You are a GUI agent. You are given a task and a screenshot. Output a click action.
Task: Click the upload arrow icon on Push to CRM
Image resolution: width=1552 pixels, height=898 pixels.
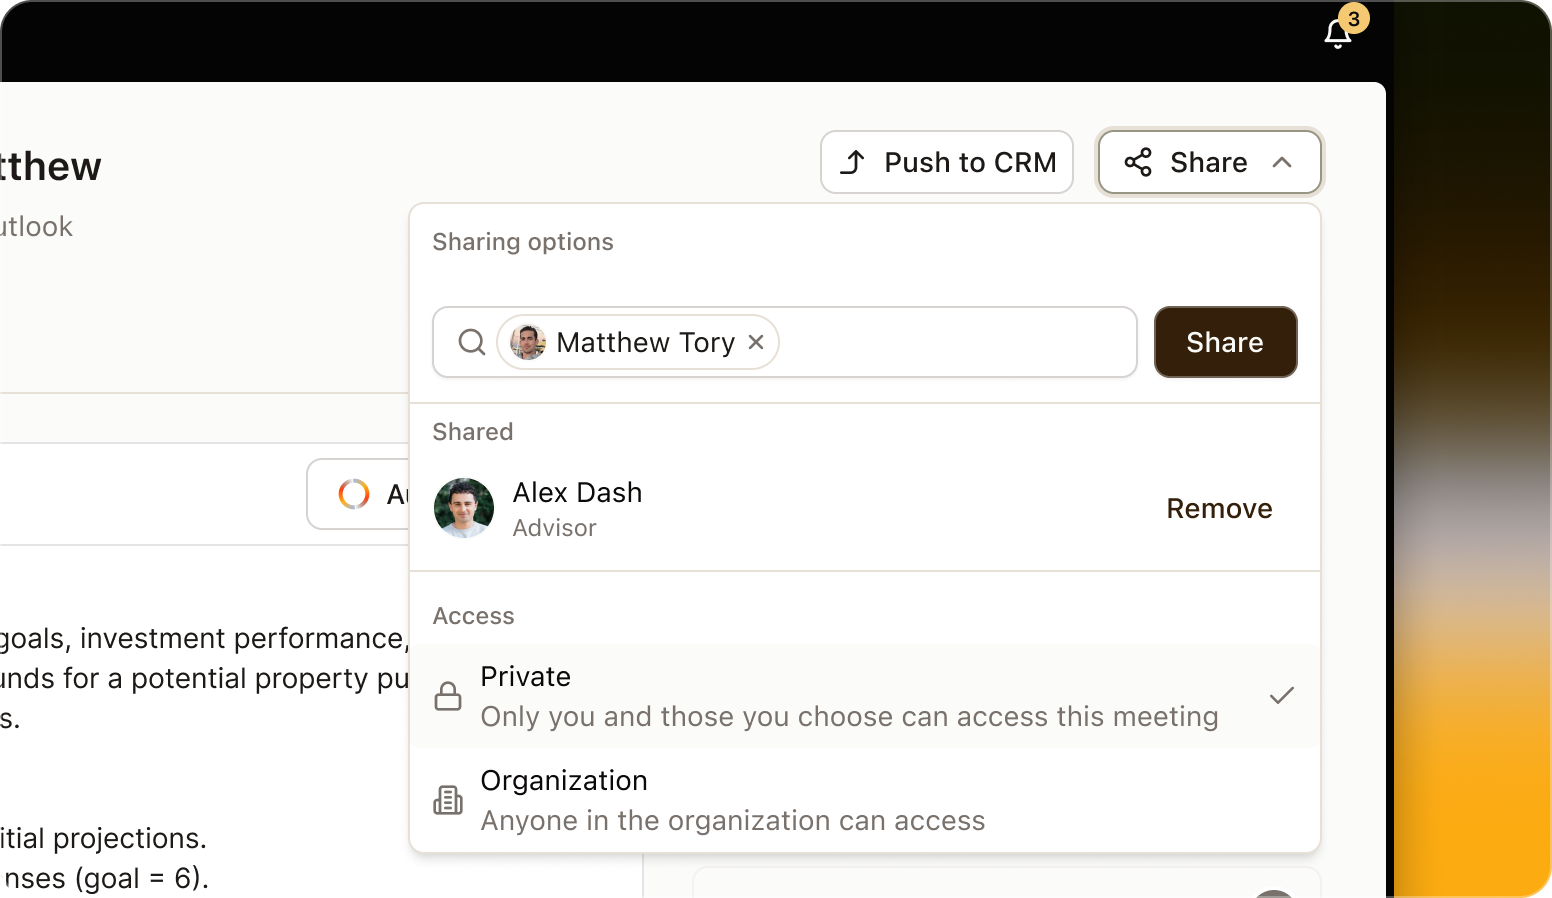[x=853, y=162]
